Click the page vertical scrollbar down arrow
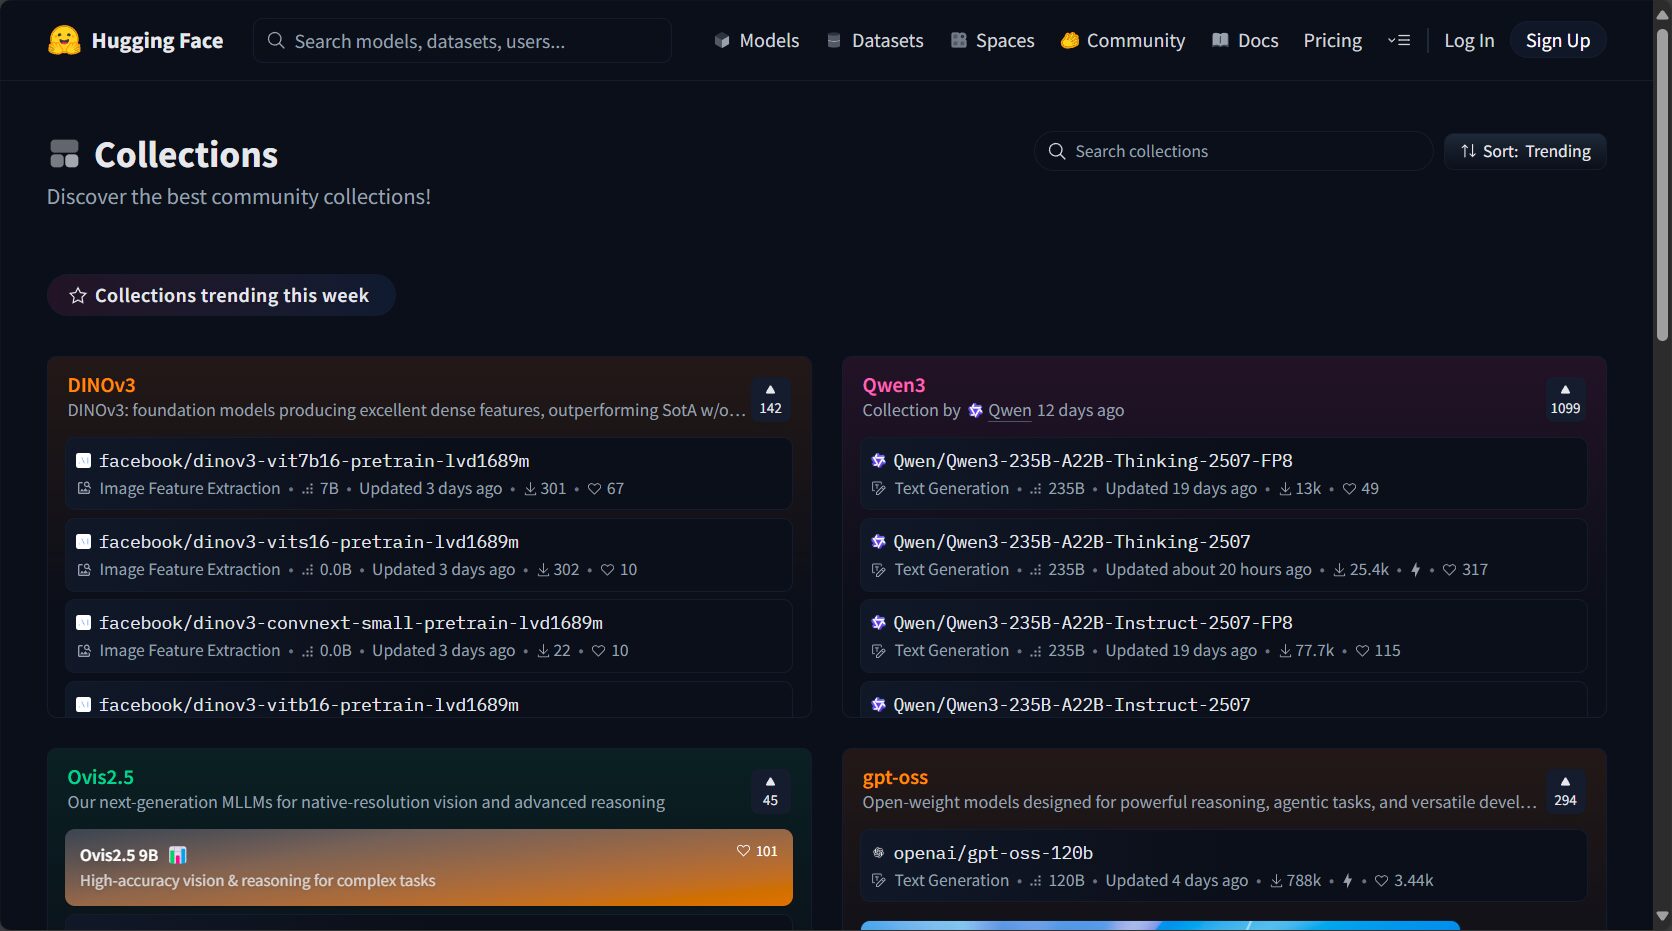 click(1662, 916)
